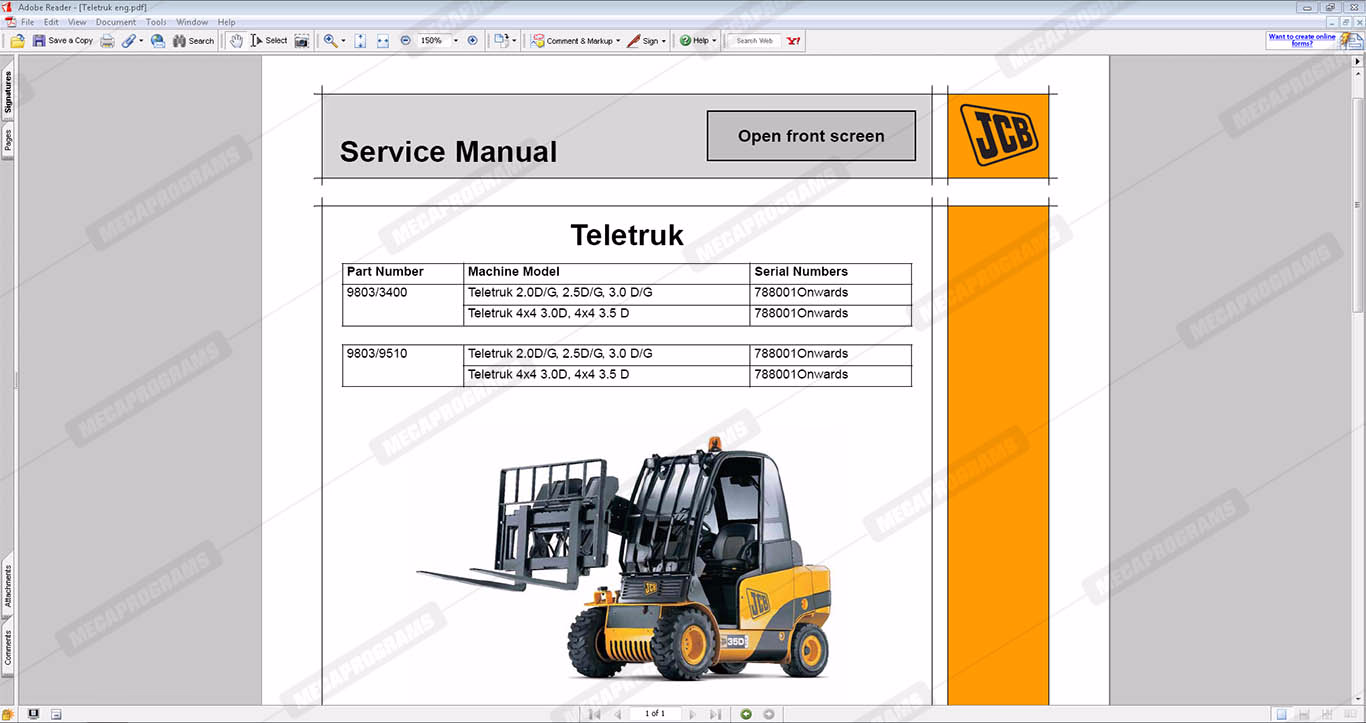This screenshot has width=1366, height=723.
Task: Open the Document menu
Action: point(116,22)
